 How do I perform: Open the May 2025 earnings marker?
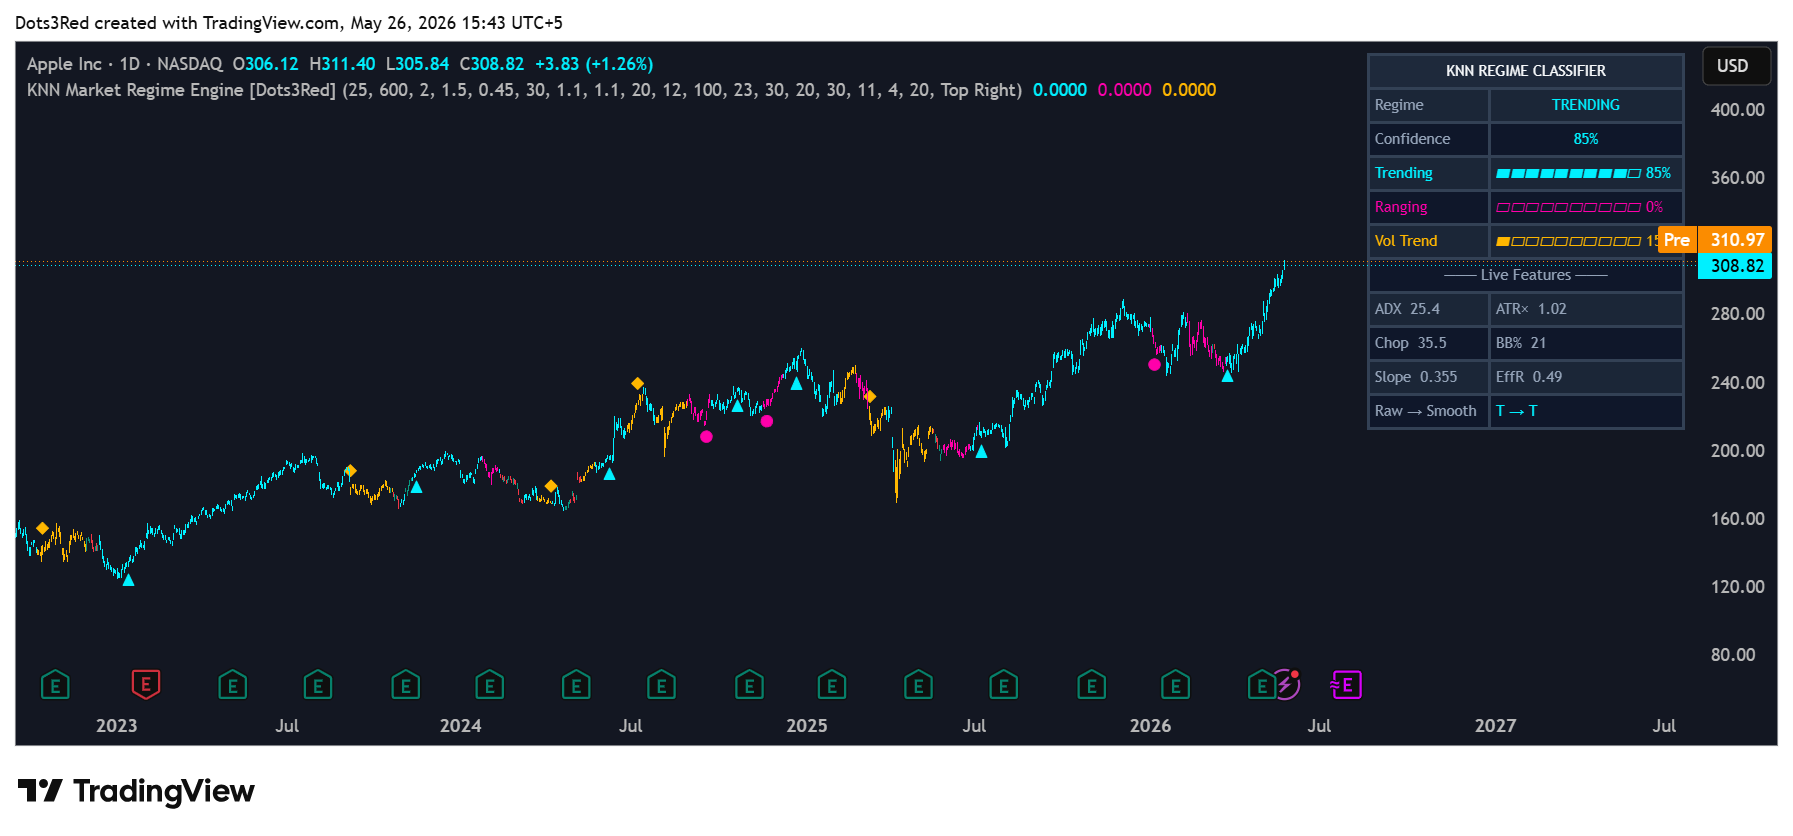[918, 685]
